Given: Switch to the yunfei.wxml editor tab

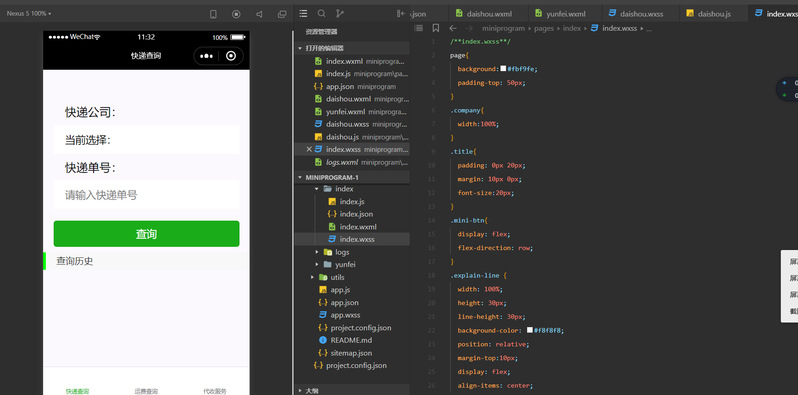Looking at the screenshot, I should (565, 14).
